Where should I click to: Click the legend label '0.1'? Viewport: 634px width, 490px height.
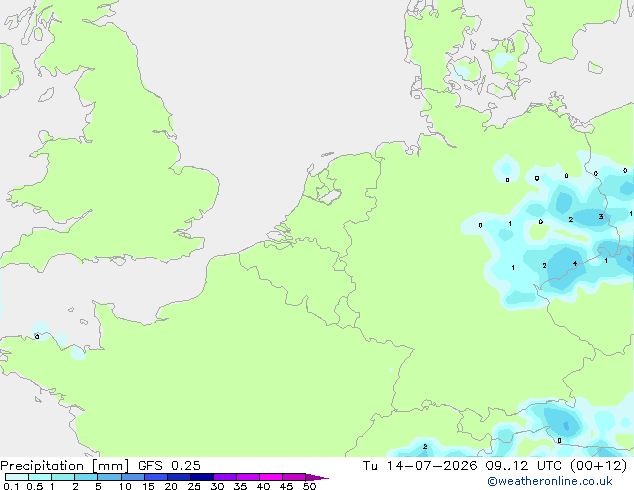tap(11, 486)
